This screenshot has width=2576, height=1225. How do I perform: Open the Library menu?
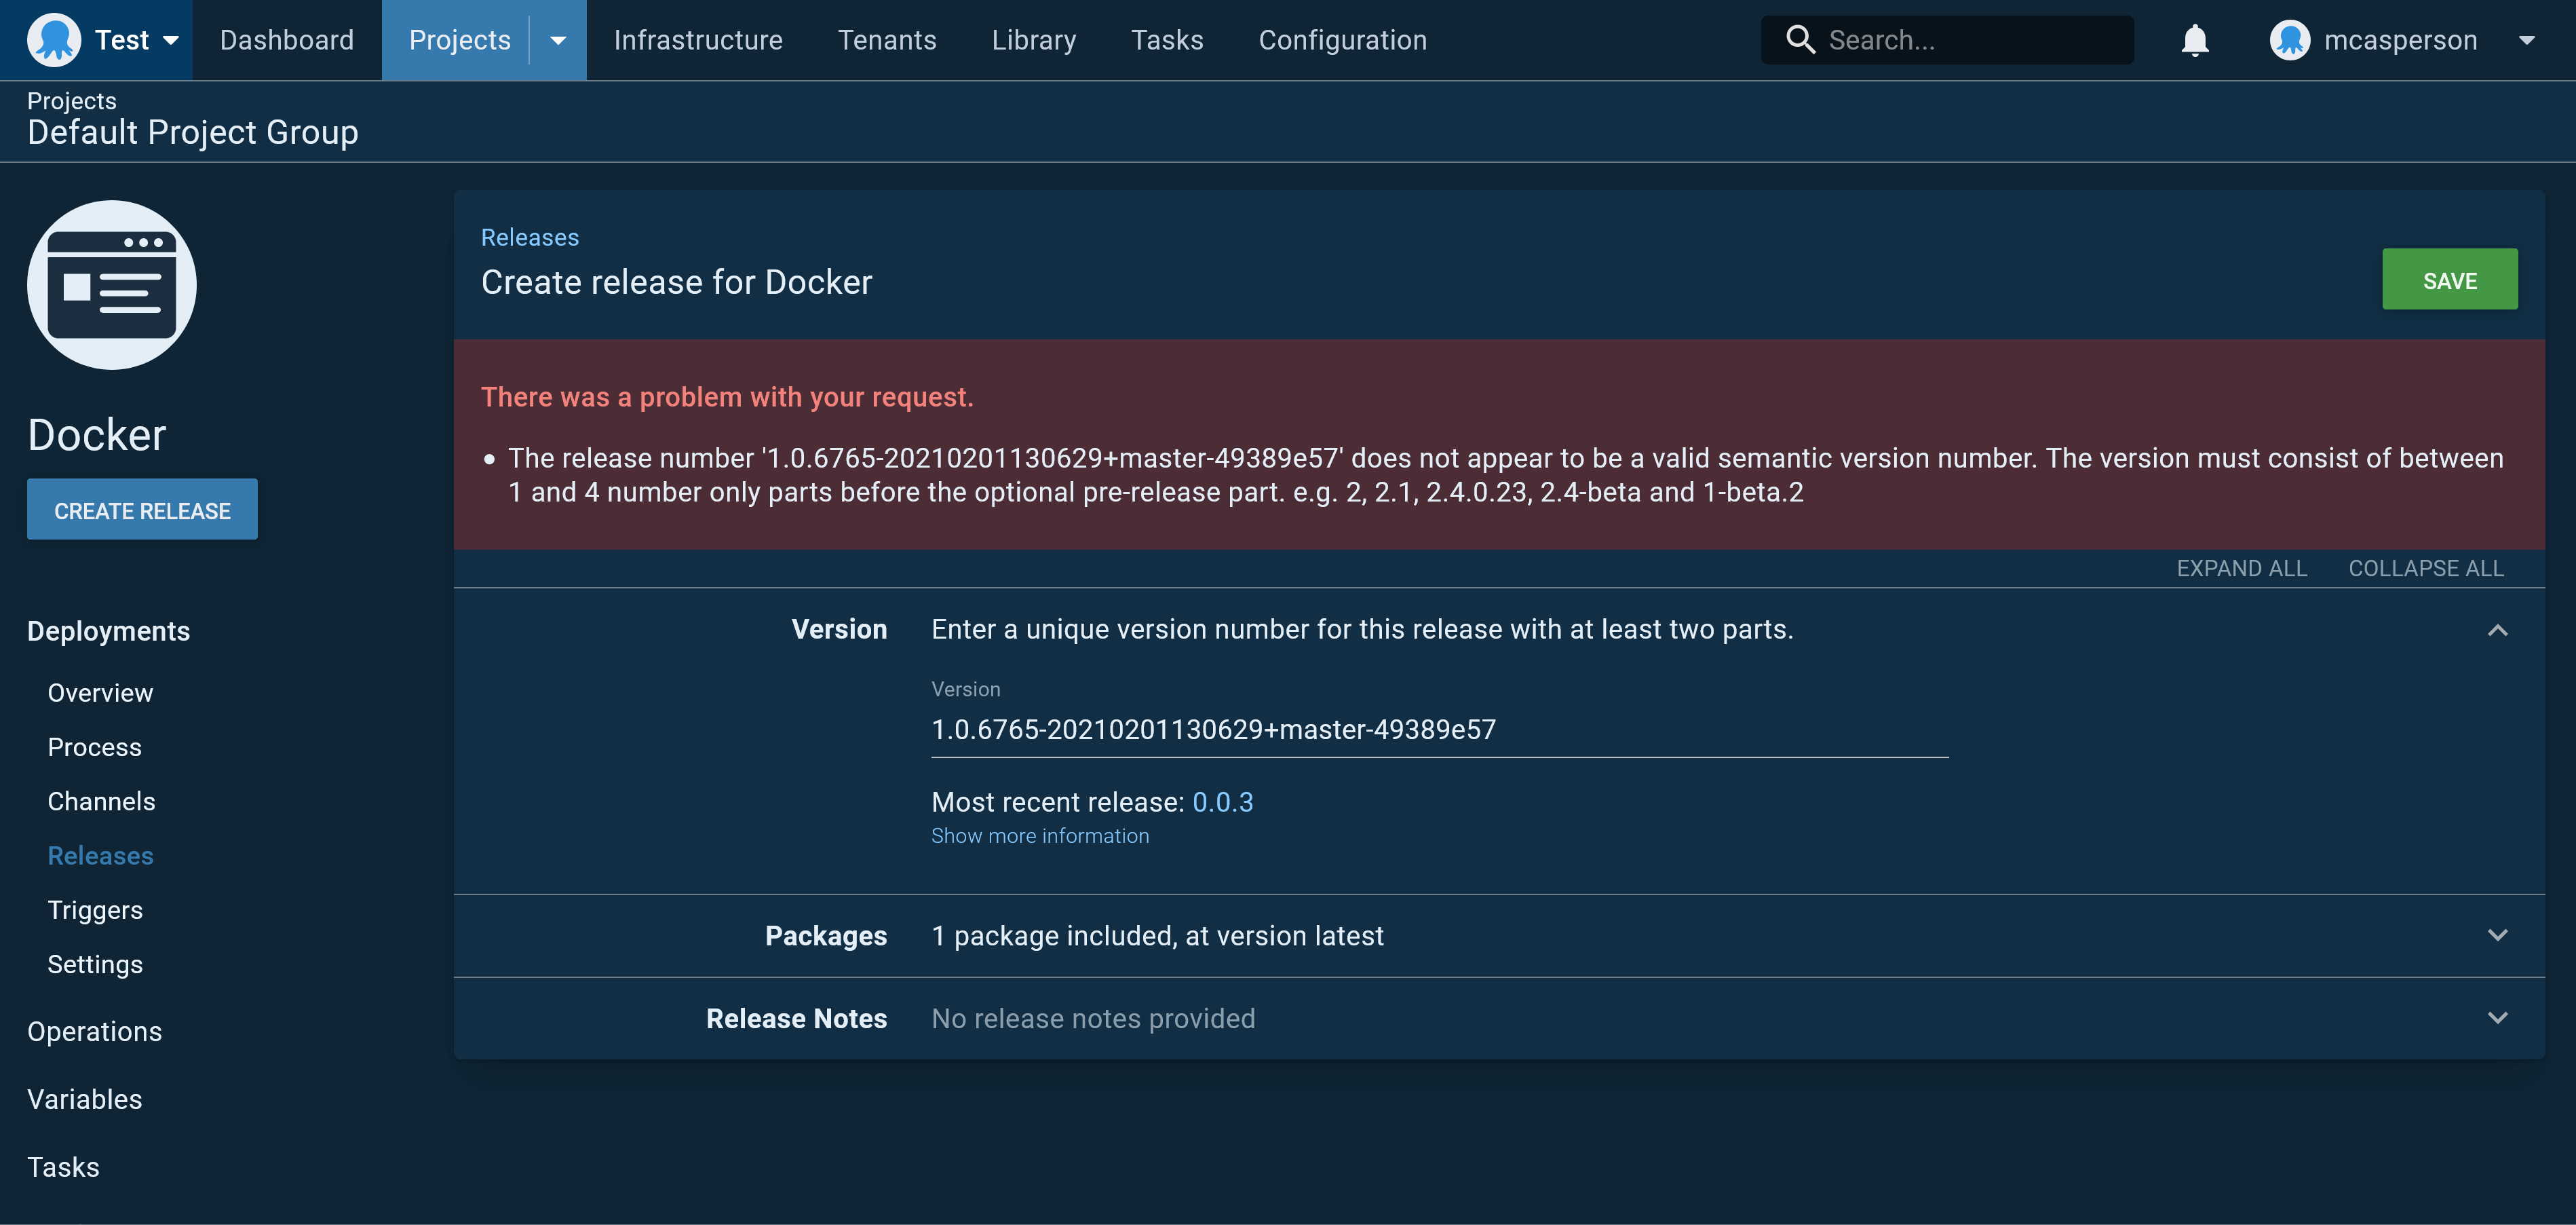tap(1034, 40)
